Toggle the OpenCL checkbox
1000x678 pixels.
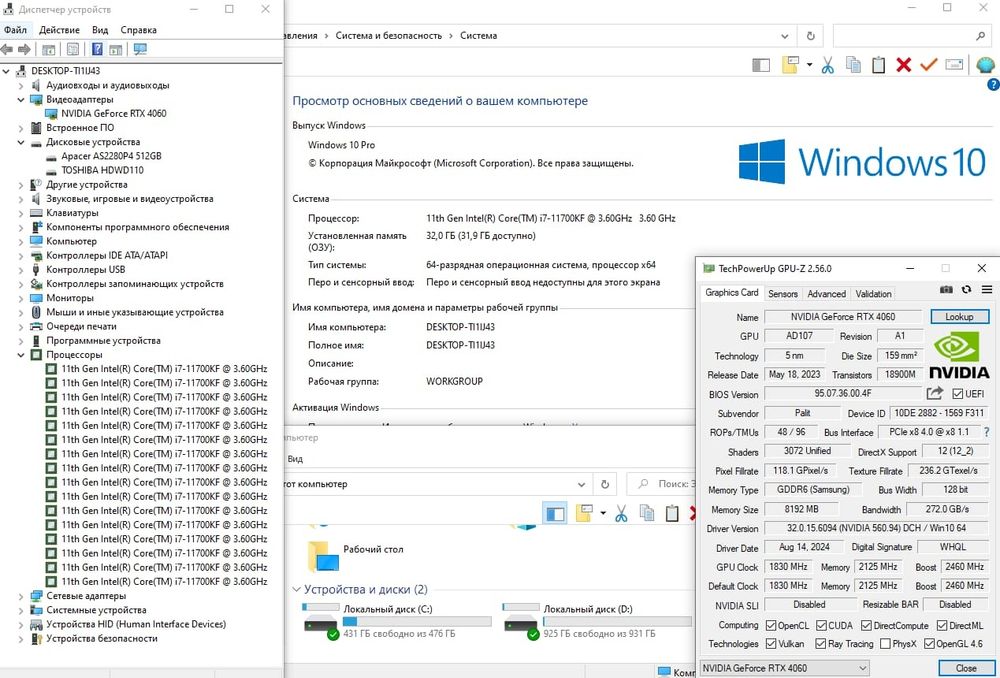pyautogui.click(x=770, y=625)
